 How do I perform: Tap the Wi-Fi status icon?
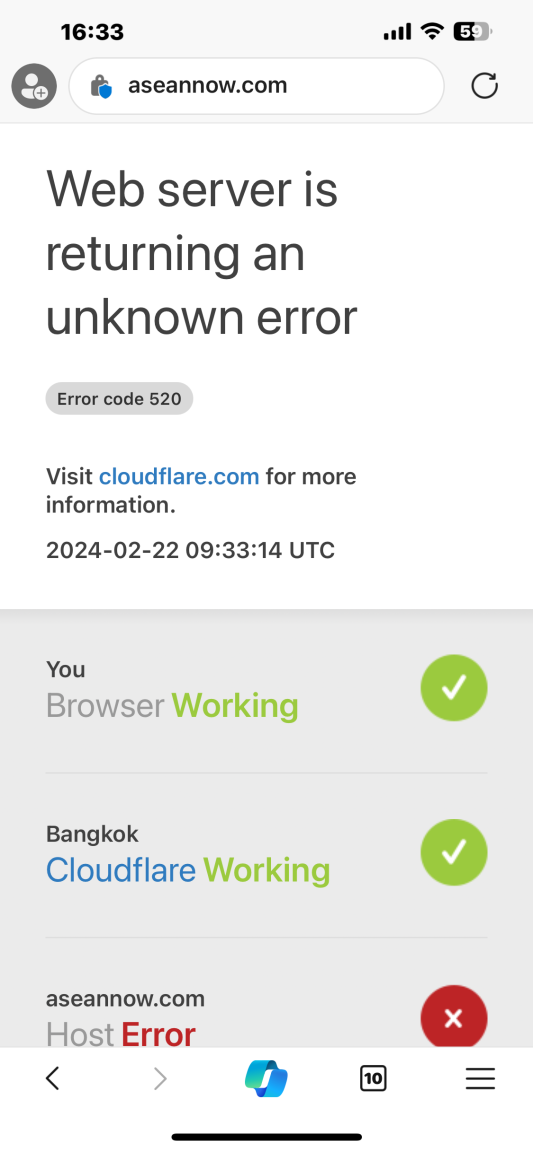tap(432, 32)
